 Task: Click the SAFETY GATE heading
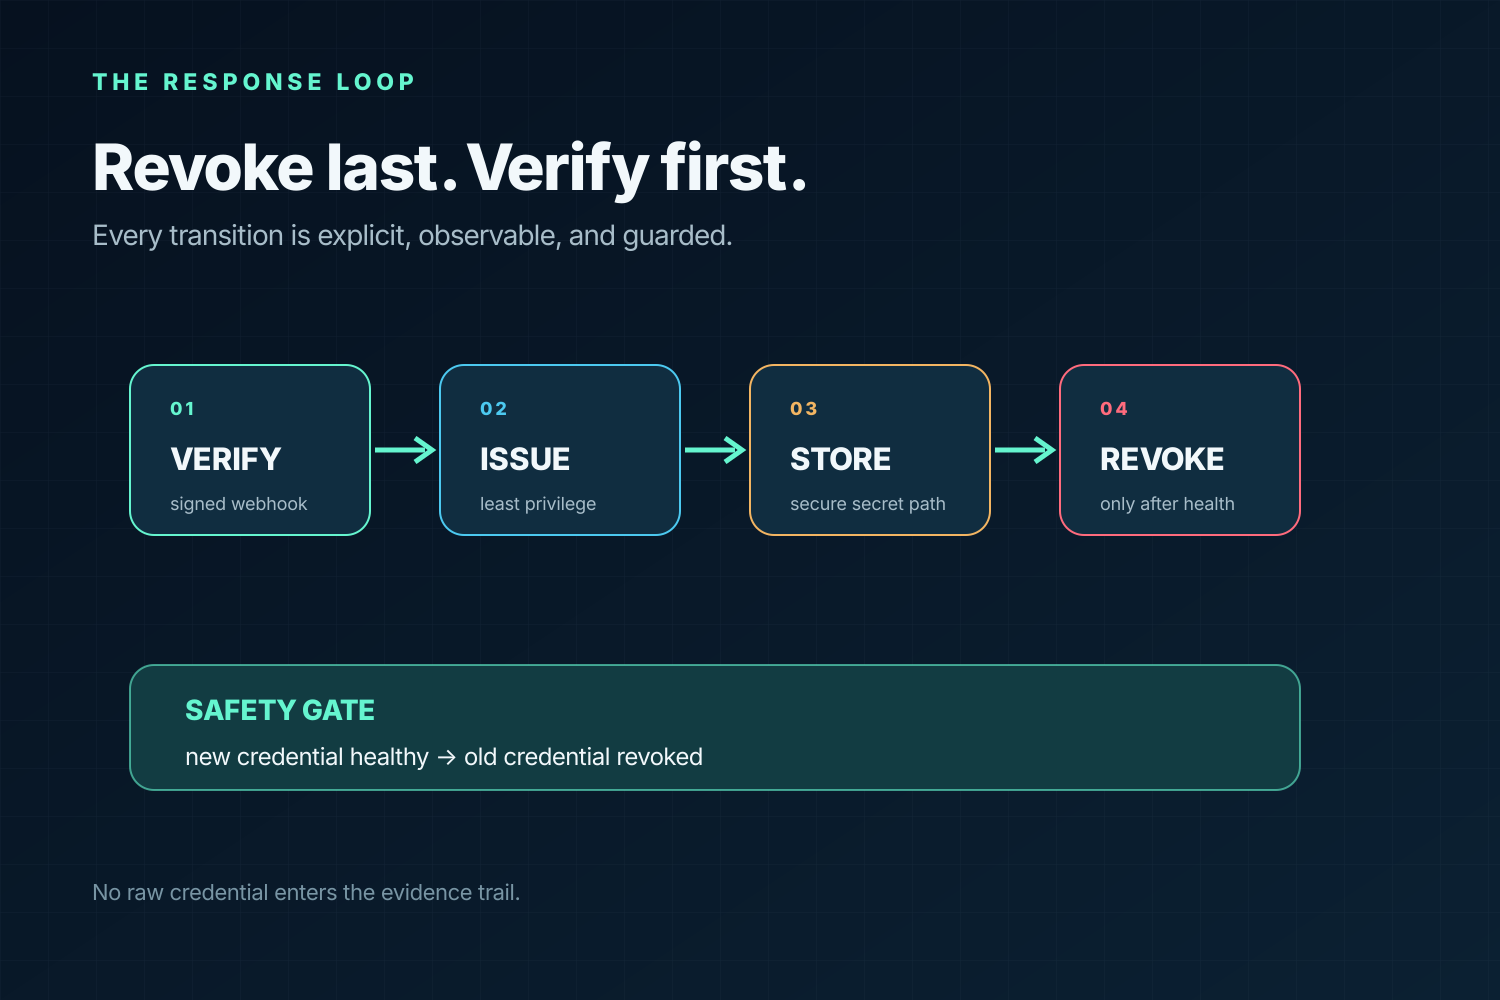point(280,710)
